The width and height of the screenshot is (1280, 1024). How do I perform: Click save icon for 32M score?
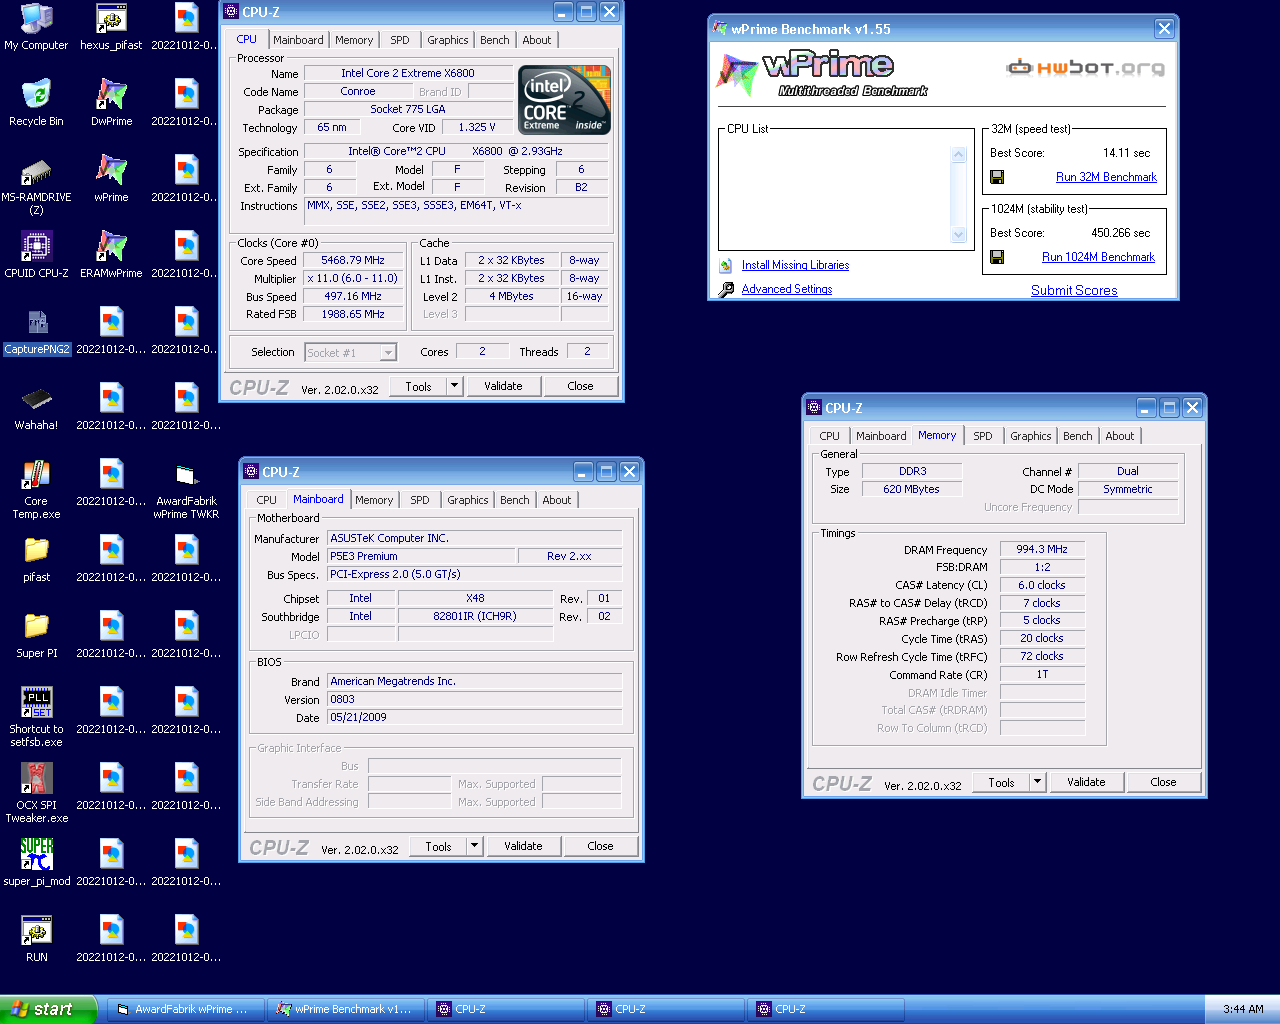pos(997,177)
